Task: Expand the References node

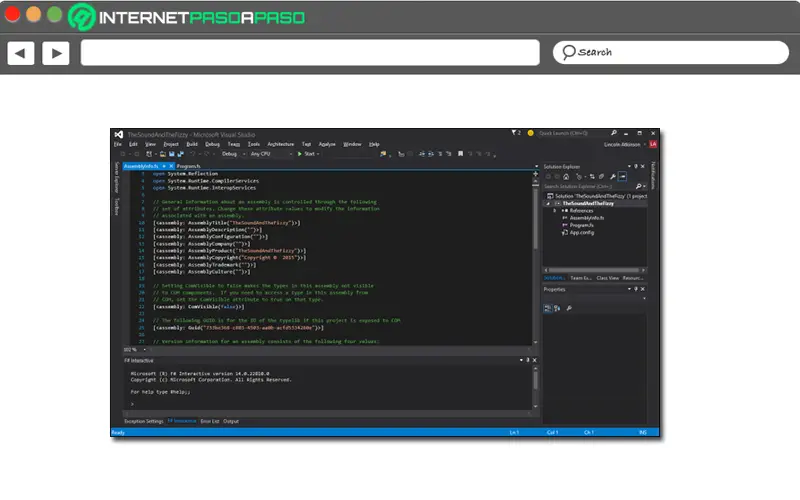Action: 555,211
